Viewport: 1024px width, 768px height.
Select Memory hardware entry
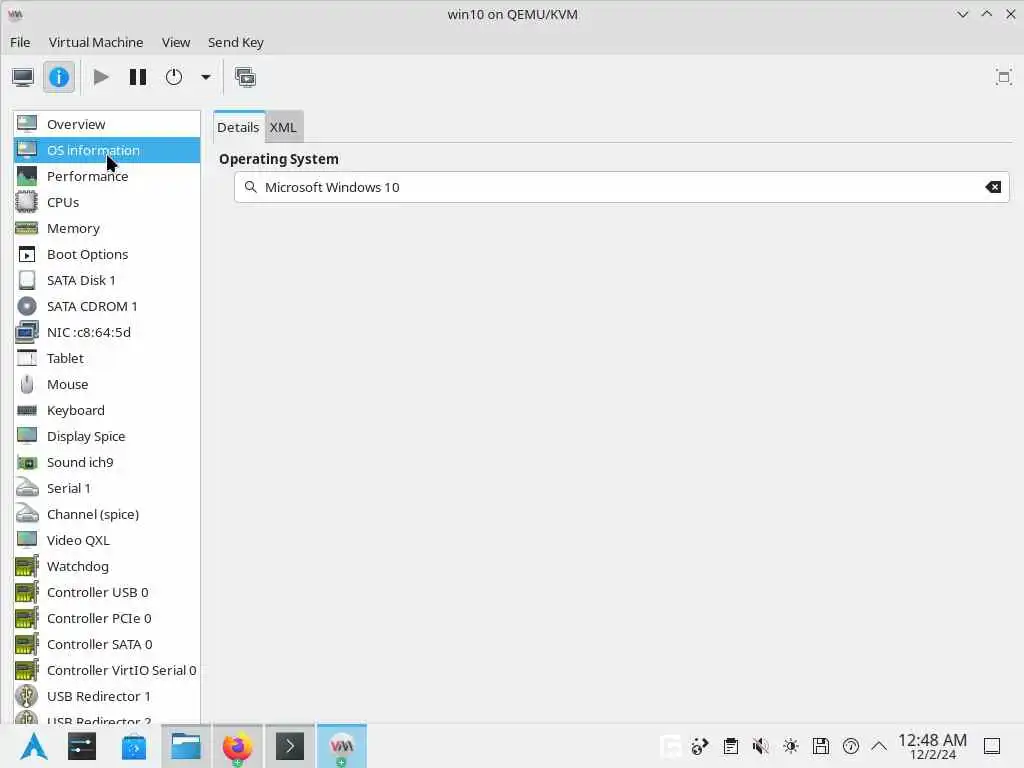[107, 229]
